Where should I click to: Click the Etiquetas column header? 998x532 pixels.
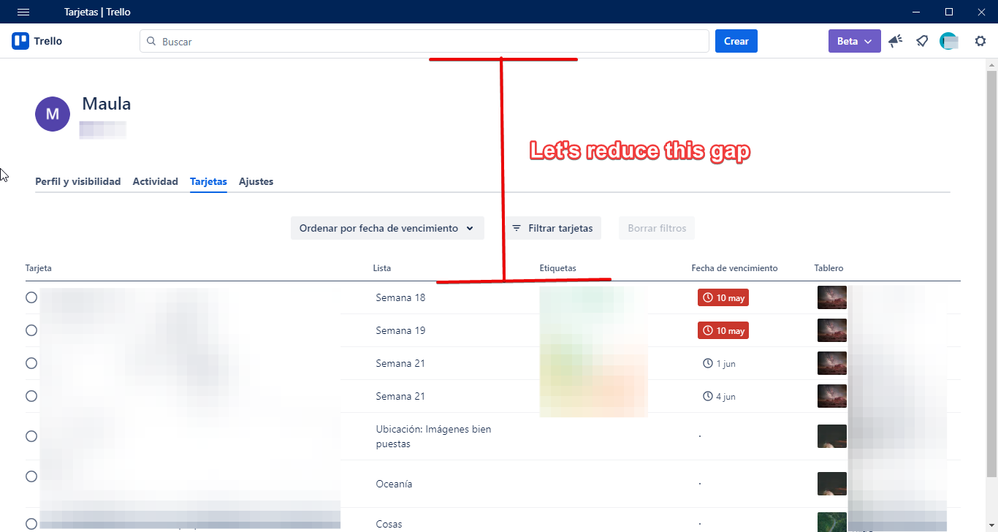tap(558, 268)
